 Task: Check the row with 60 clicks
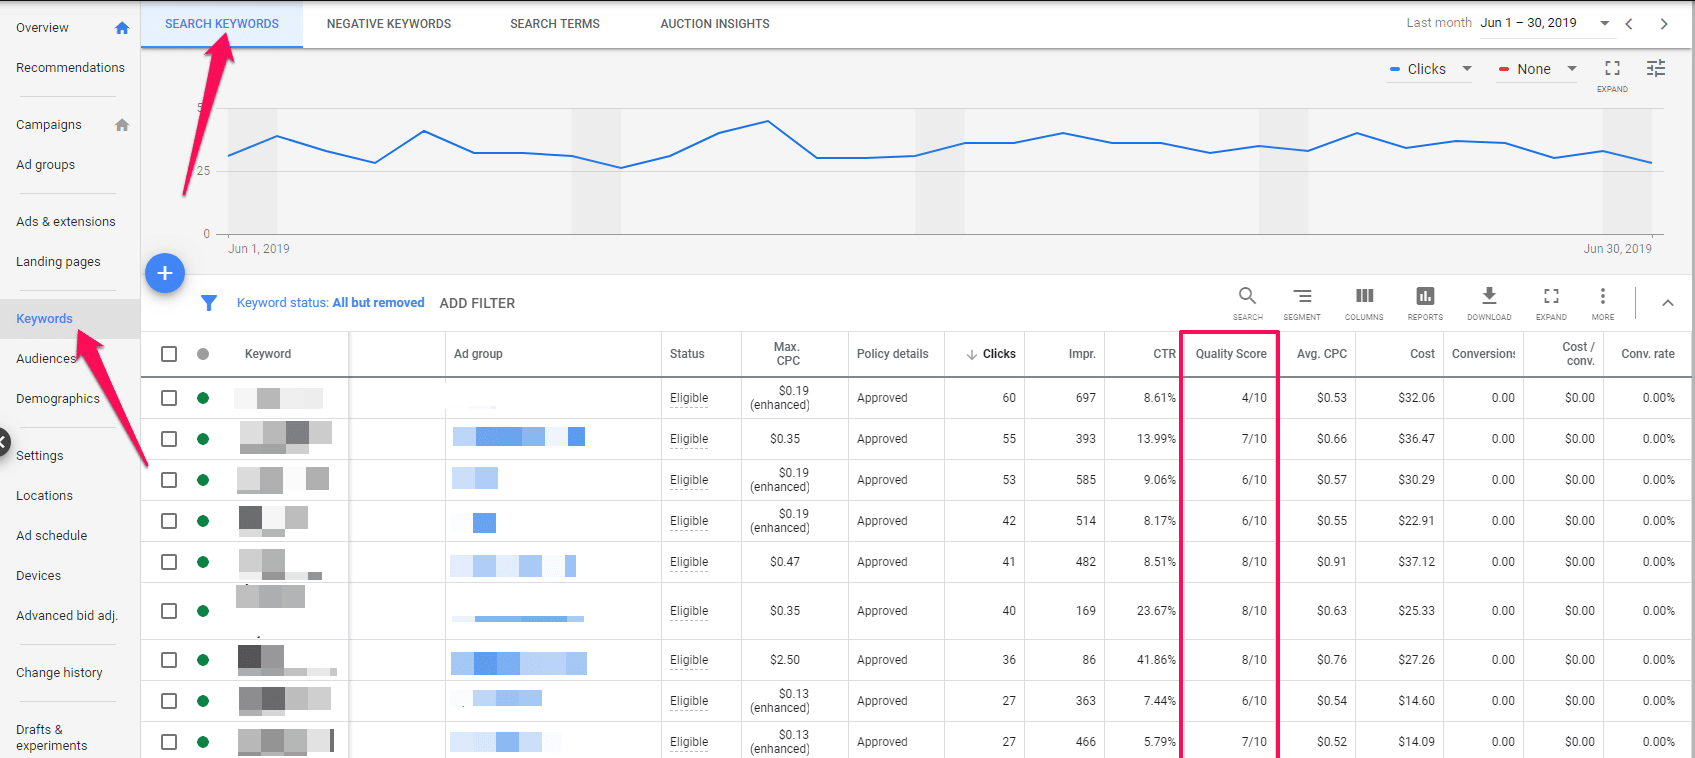pos(169,398)
